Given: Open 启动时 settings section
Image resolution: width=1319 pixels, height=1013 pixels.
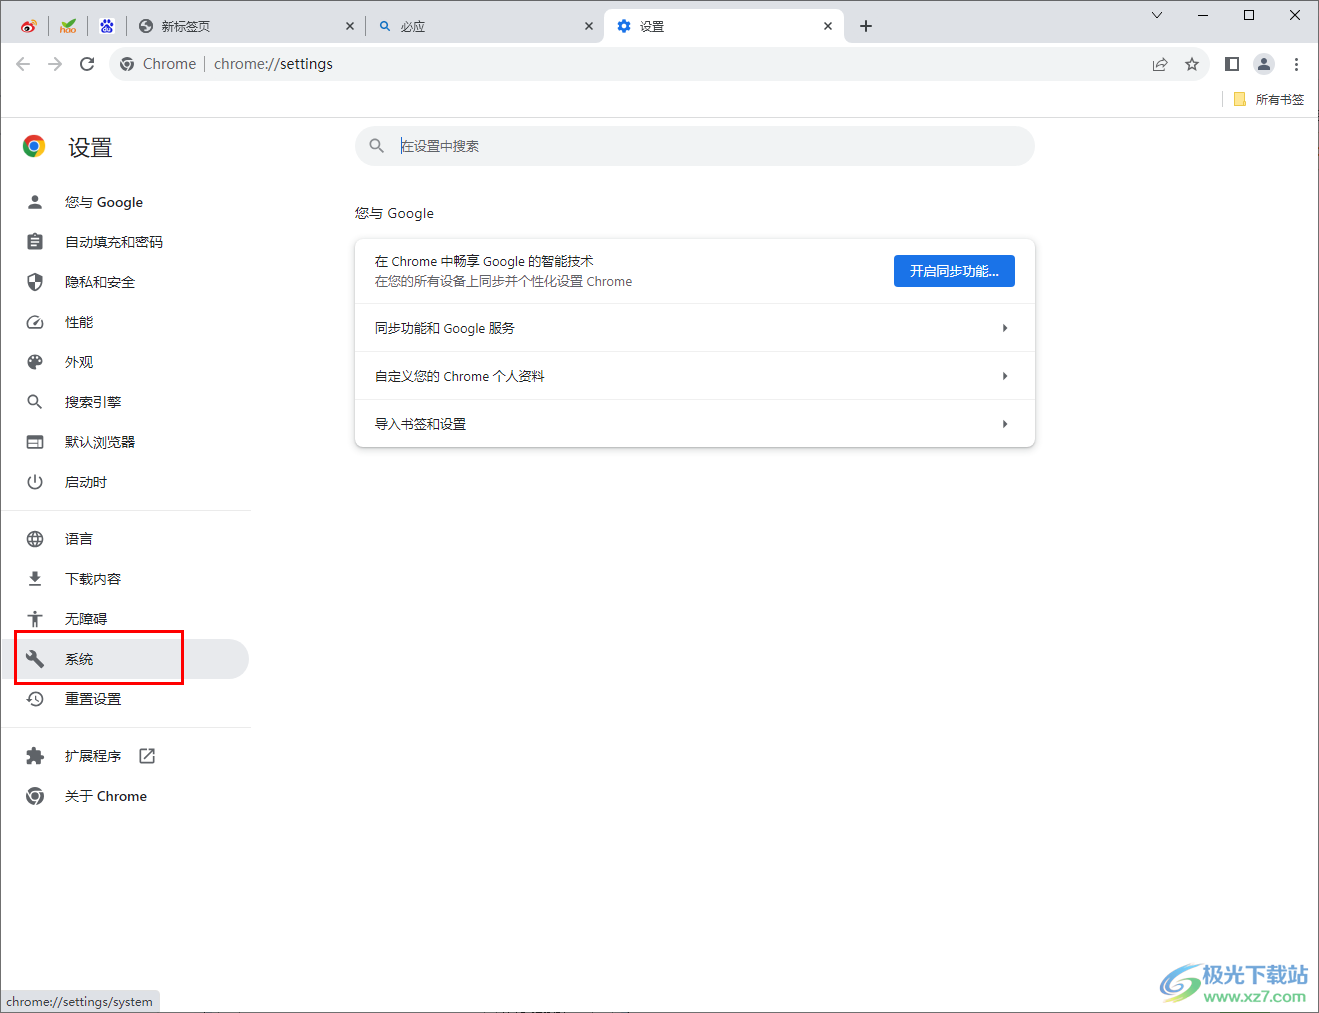Looking at the screenshot, I should click(125, 482).
